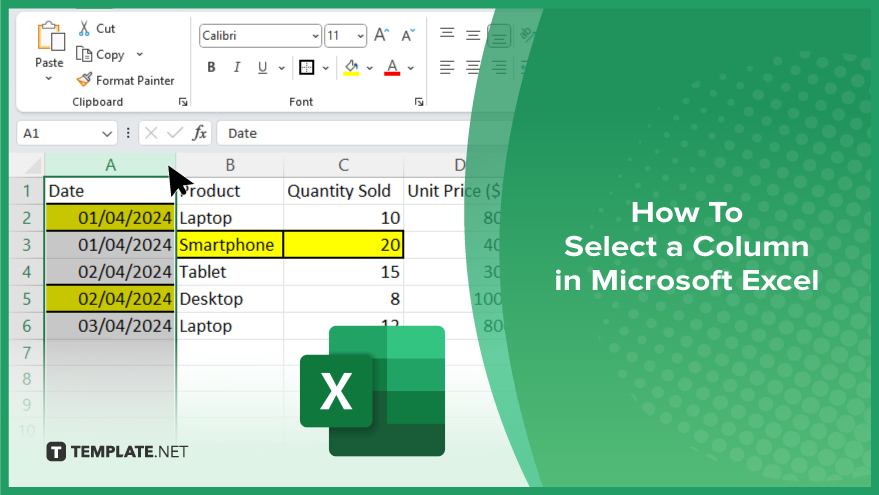Click the Copy button
This screenshot has width=879, height=495.
tap(100, 54)
